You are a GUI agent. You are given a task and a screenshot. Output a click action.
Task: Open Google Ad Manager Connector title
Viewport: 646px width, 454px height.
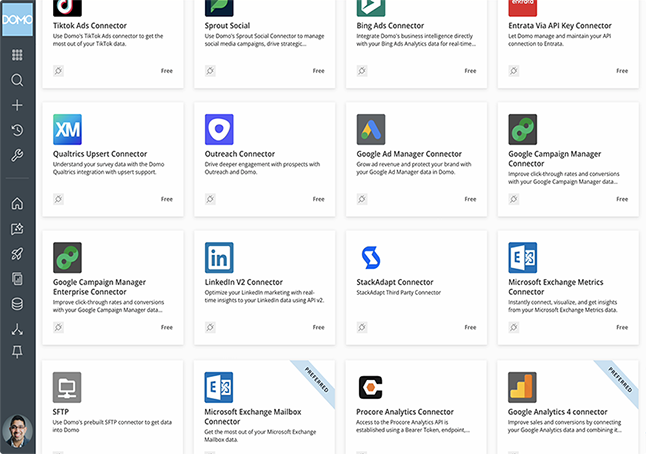[x=409, y=154]
